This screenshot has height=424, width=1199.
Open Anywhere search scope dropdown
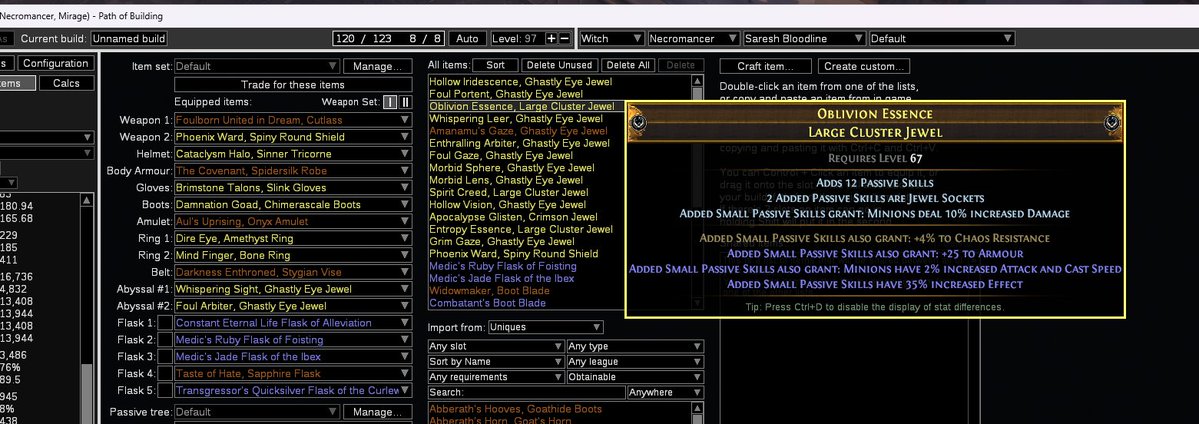[x=665, y=393]
